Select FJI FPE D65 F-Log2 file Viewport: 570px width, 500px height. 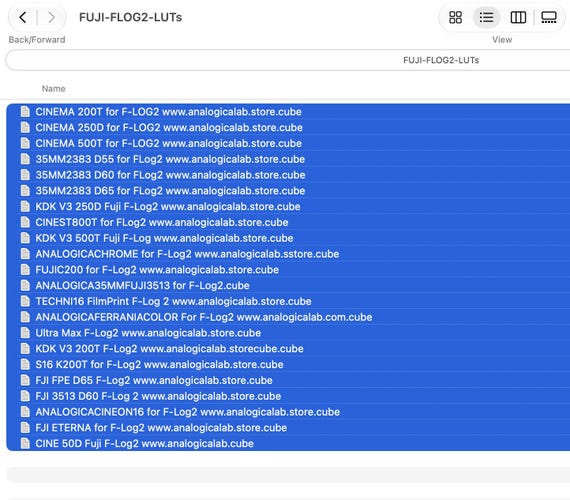[x=288, y=380]
